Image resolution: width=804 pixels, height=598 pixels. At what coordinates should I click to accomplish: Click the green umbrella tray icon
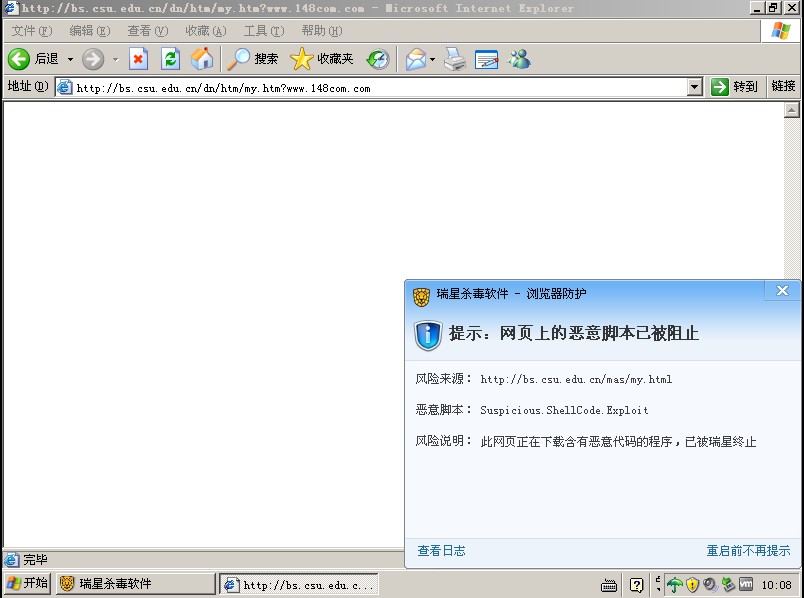click(675, 585)
